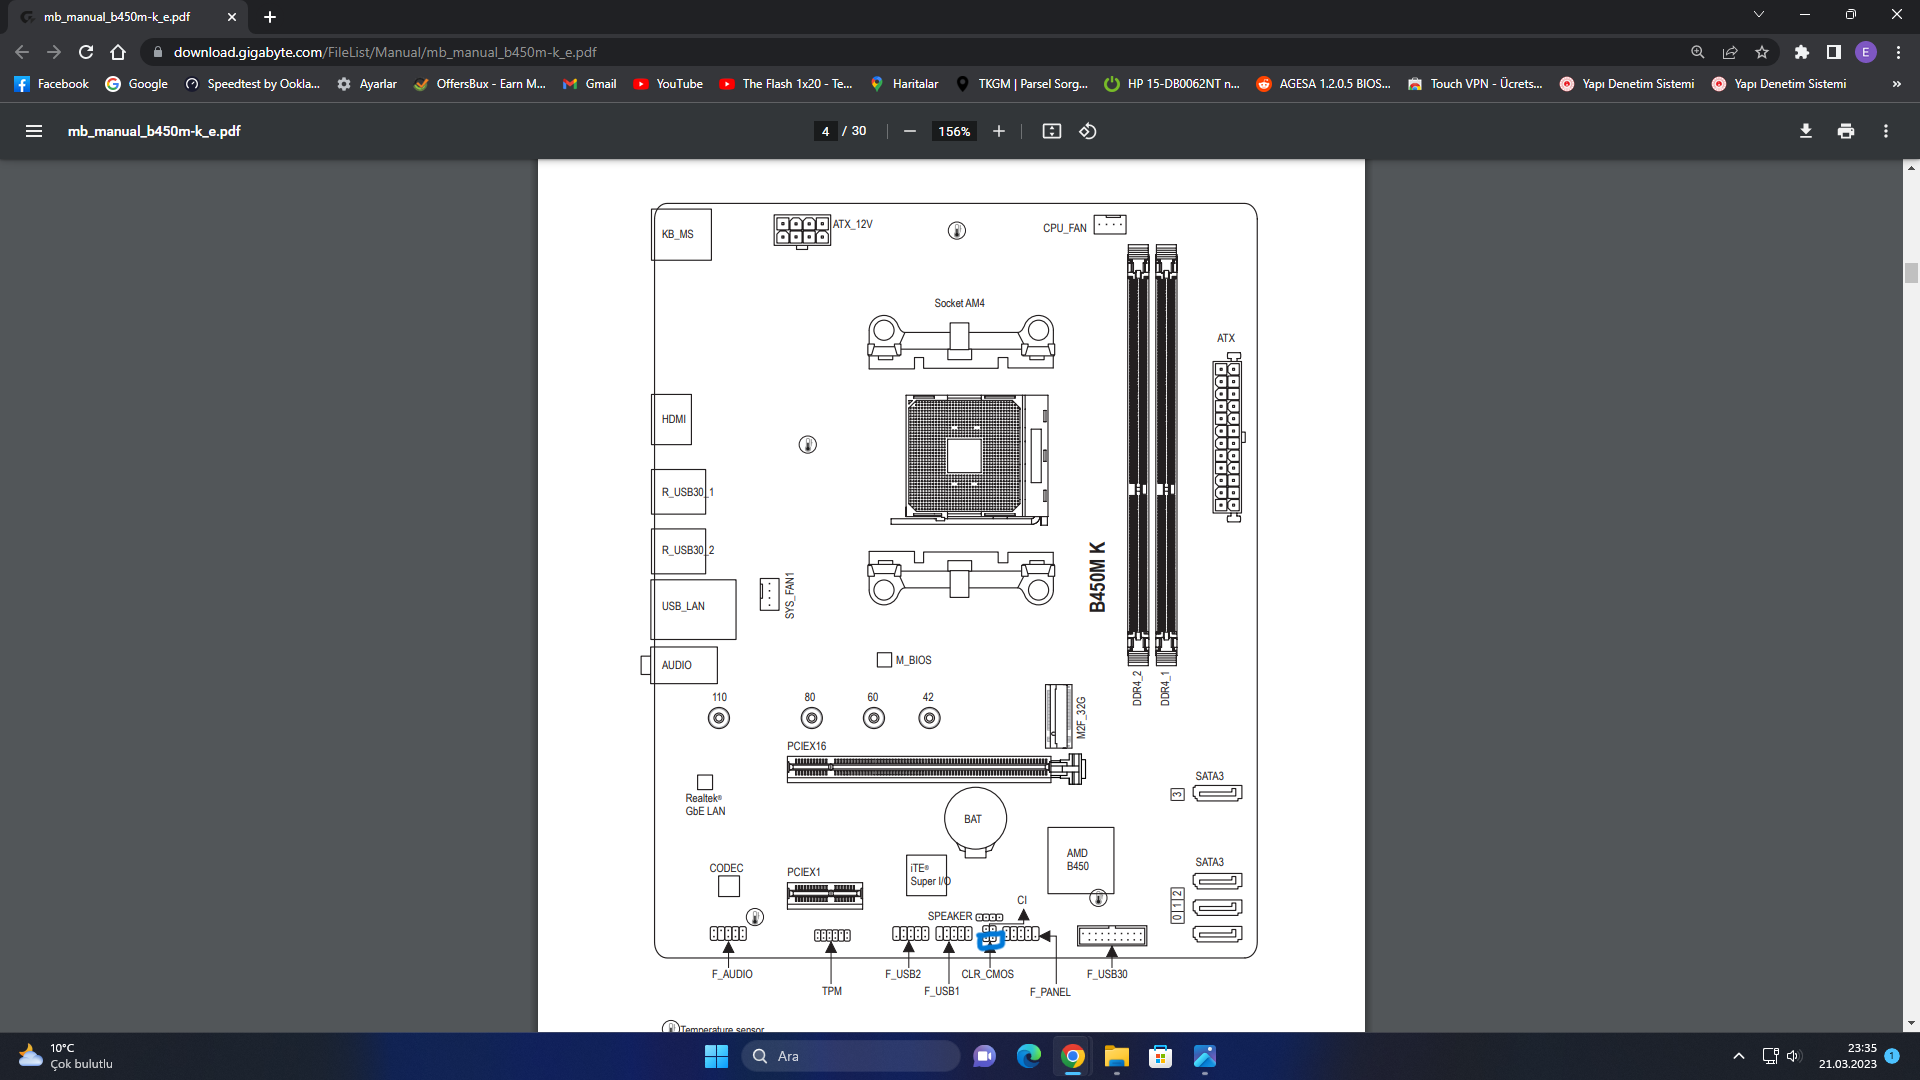Open the Windows Start menu
This screenshot has height=1080, width=1920.
tap(716, 1056)
